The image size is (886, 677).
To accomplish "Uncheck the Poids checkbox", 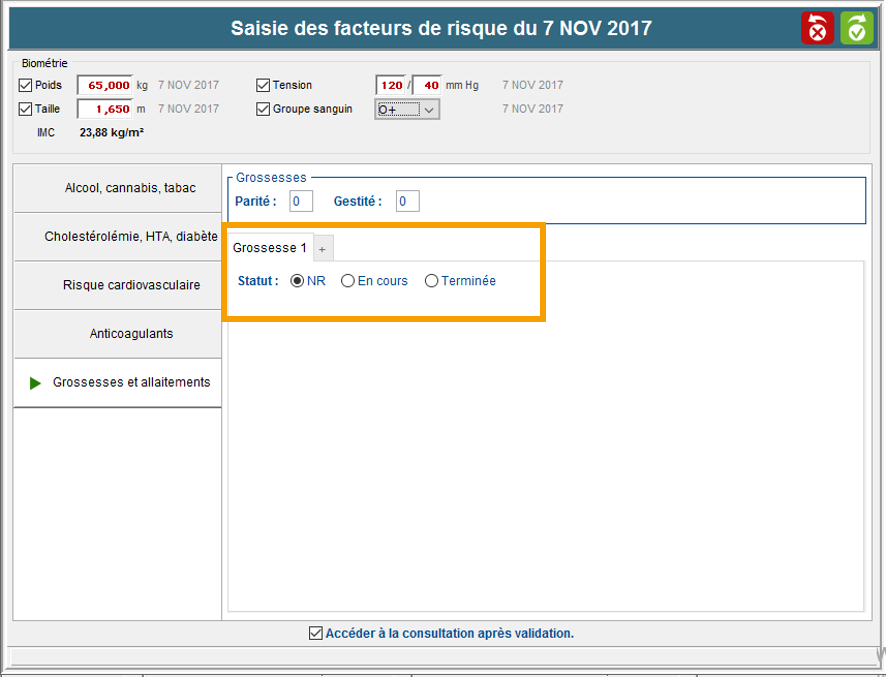I will click(x=26, y=85).
